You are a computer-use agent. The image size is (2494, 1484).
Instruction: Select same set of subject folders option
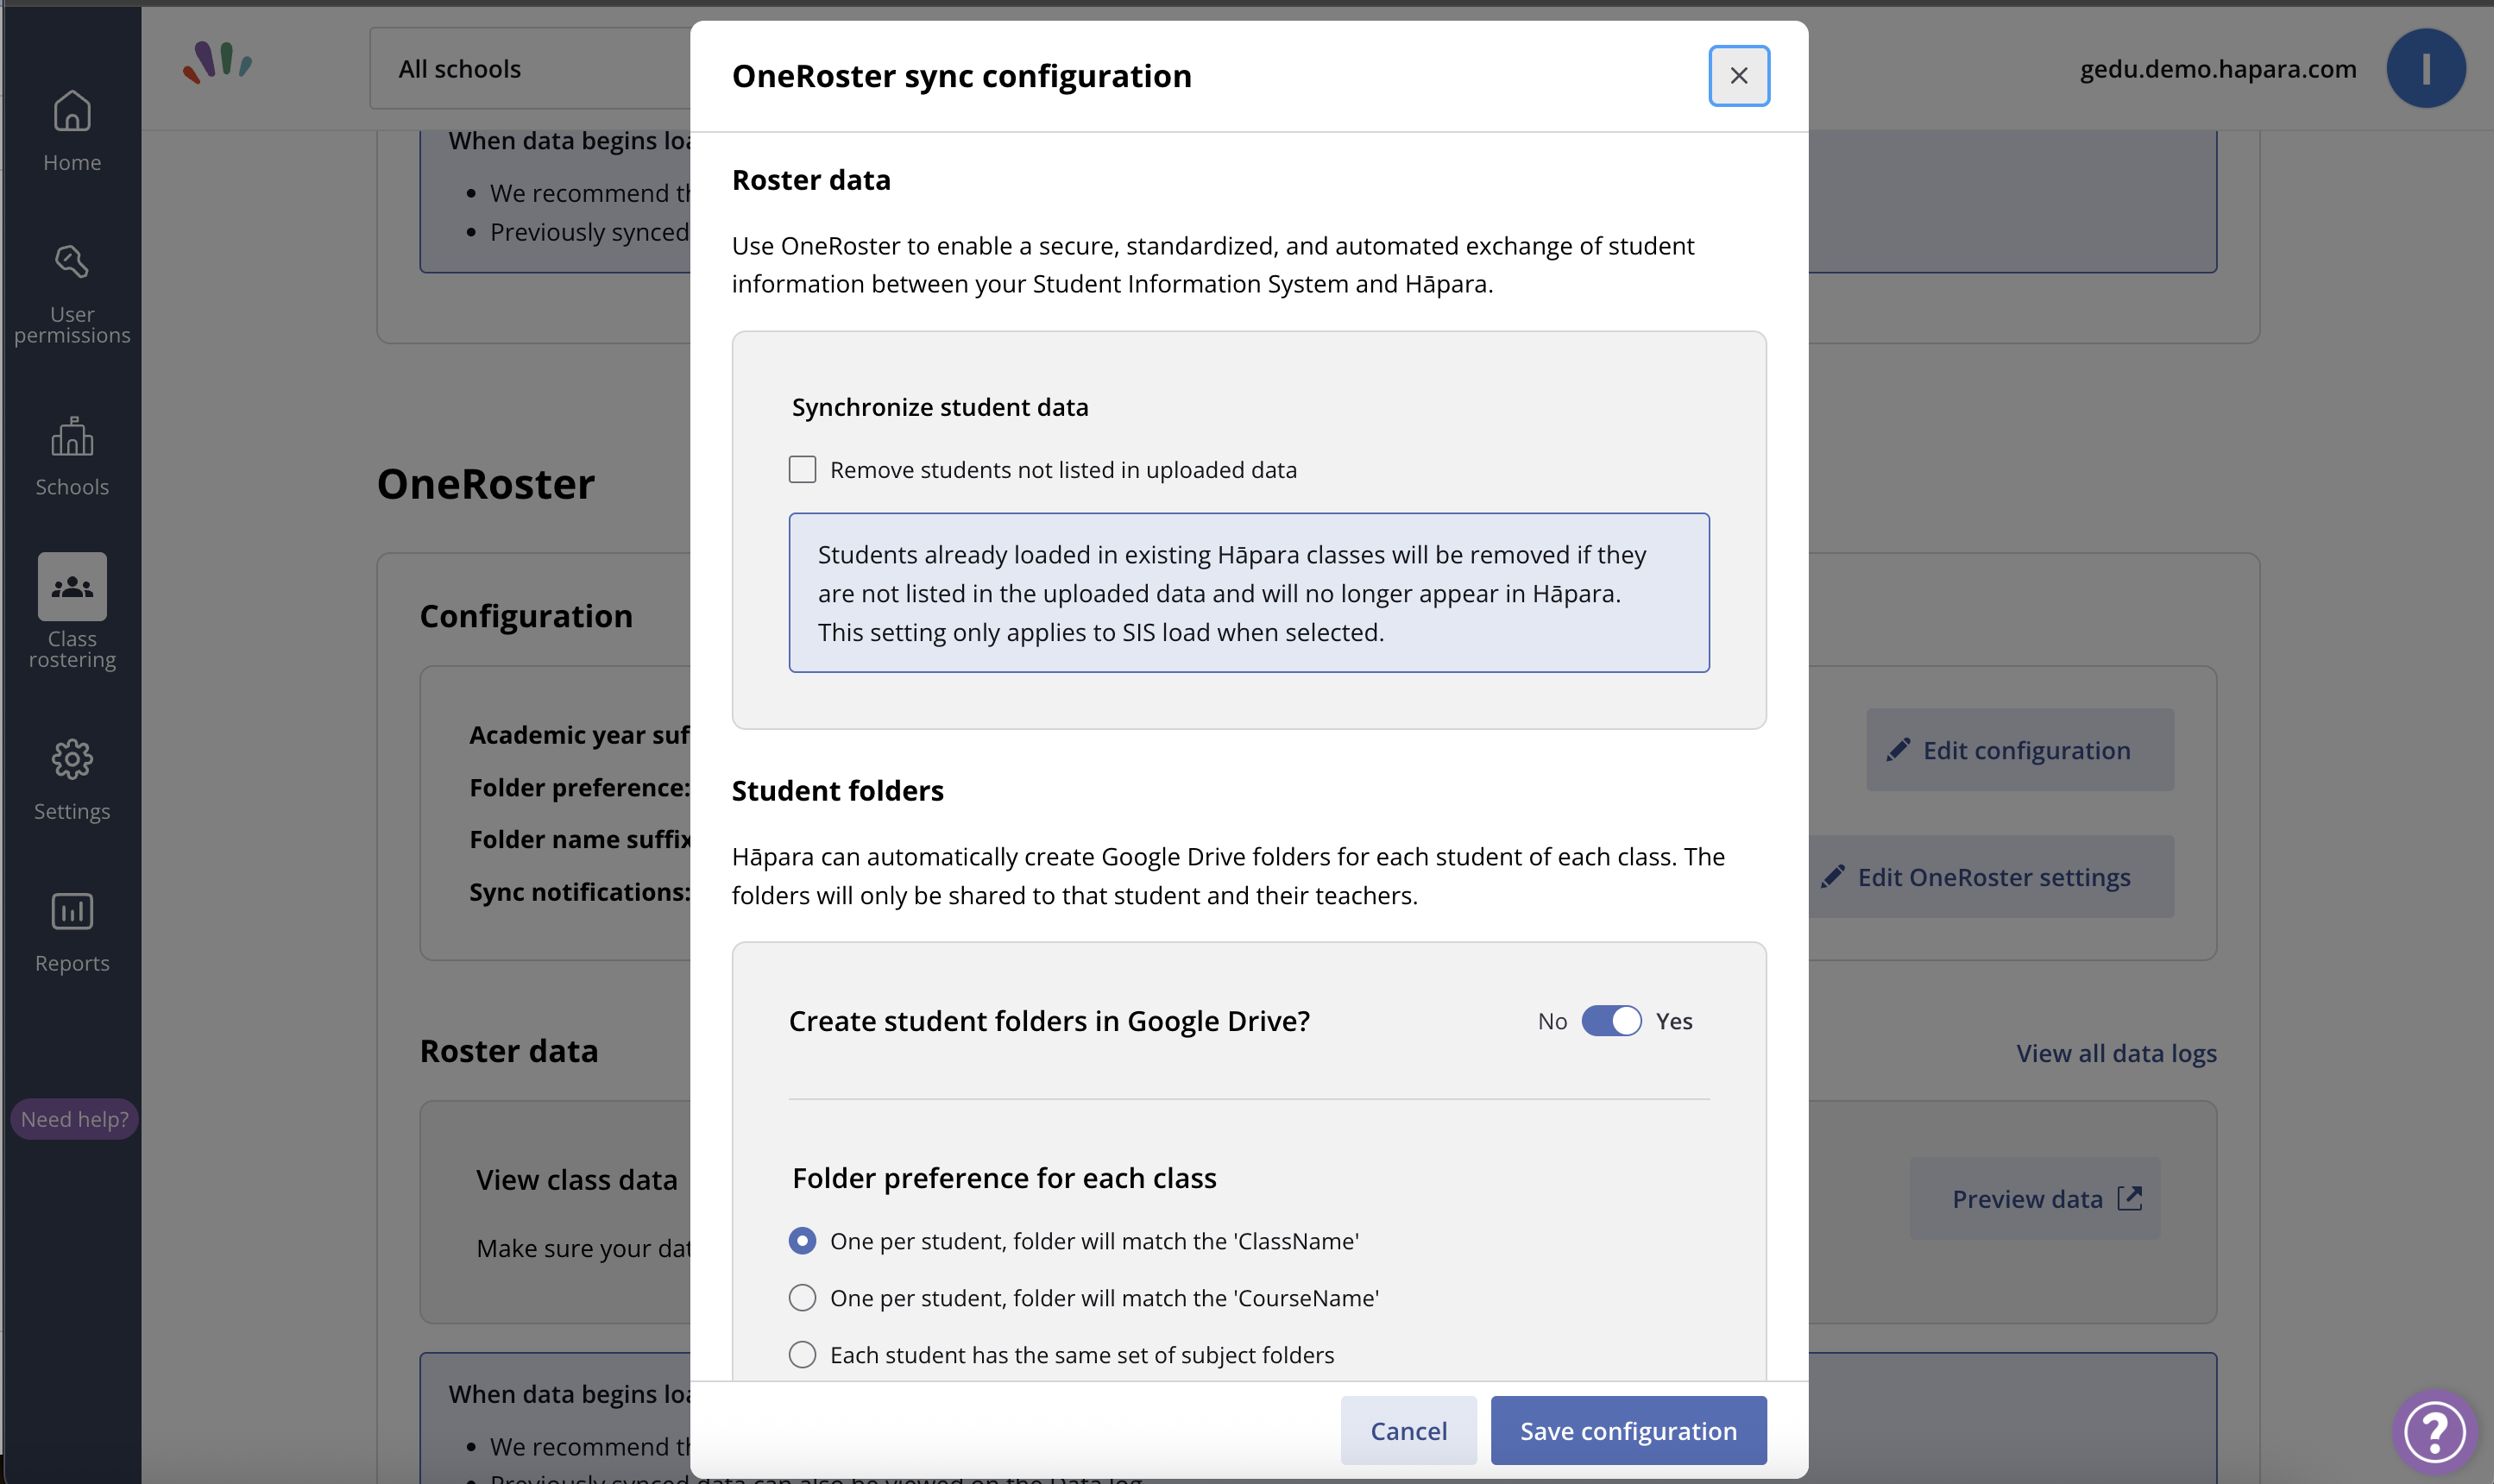(802, 1355)
